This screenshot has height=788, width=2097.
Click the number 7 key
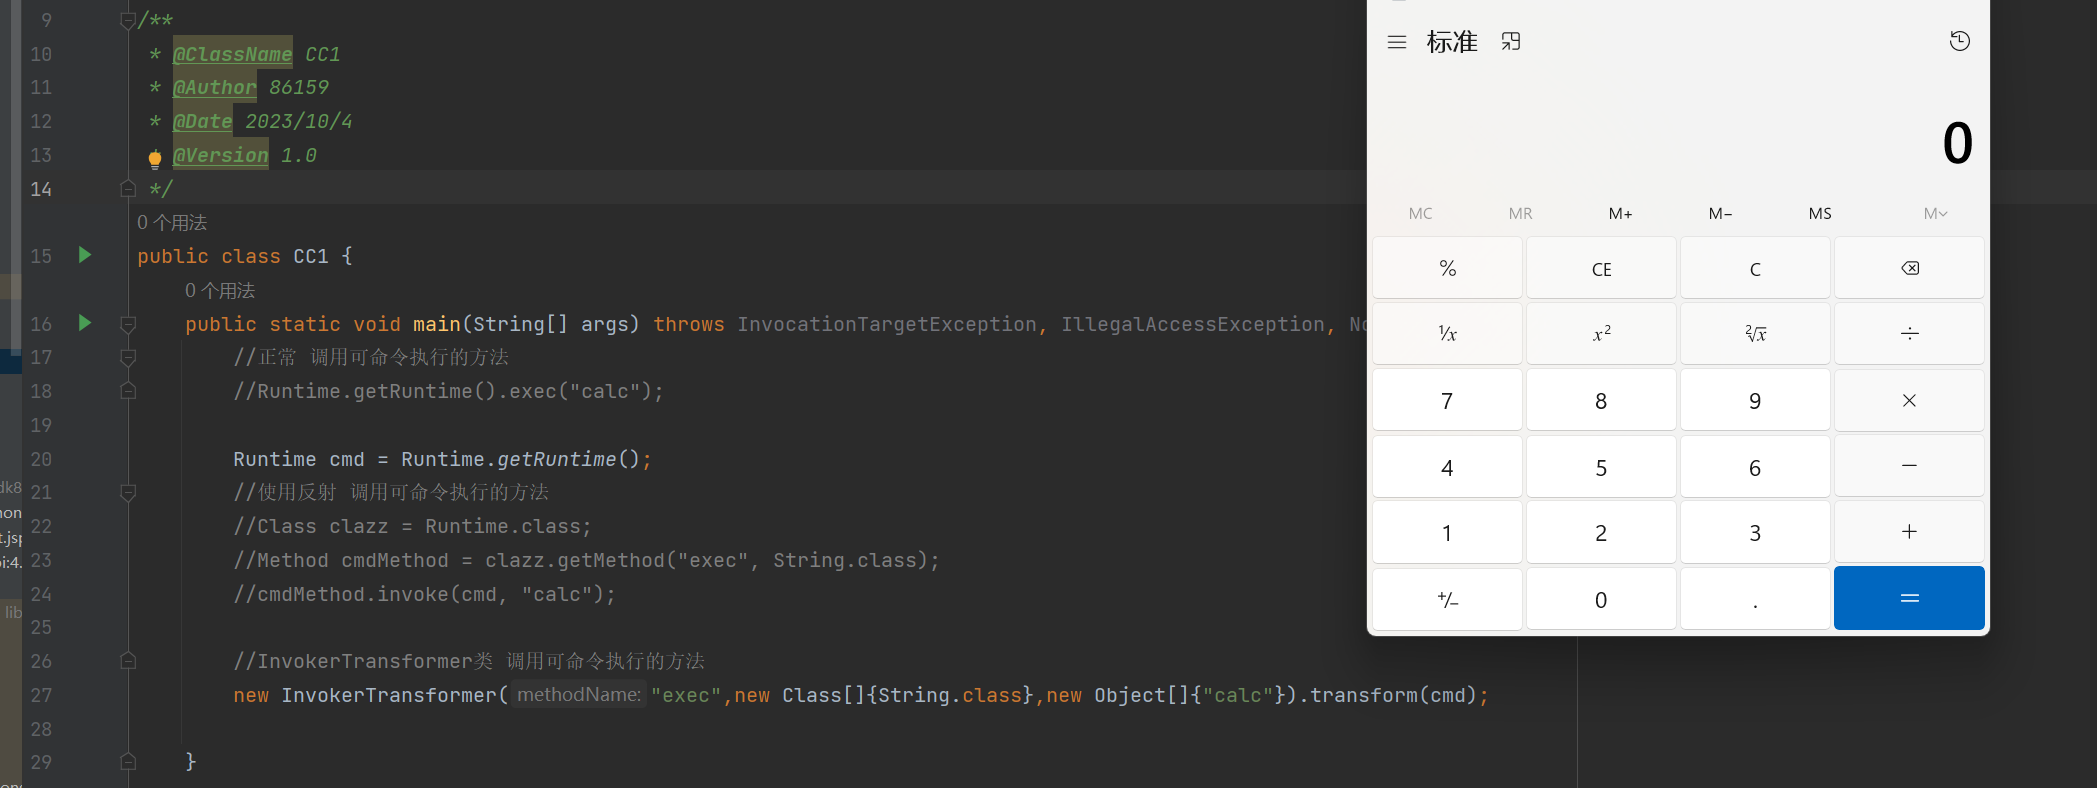coord(1447,400)
